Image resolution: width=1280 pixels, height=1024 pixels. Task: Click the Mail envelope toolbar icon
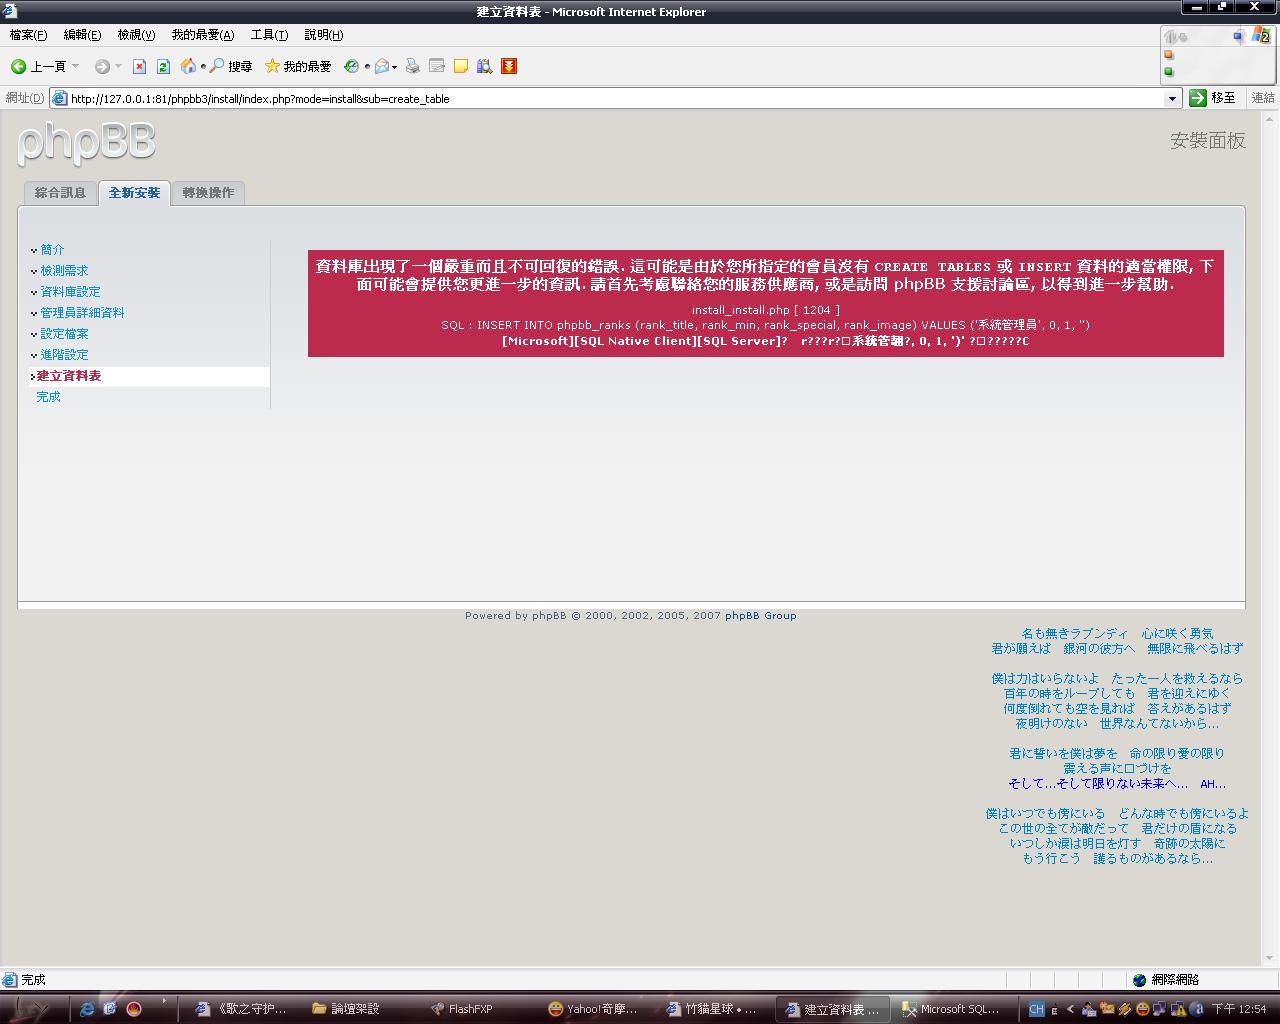click(x=381, y=66)
